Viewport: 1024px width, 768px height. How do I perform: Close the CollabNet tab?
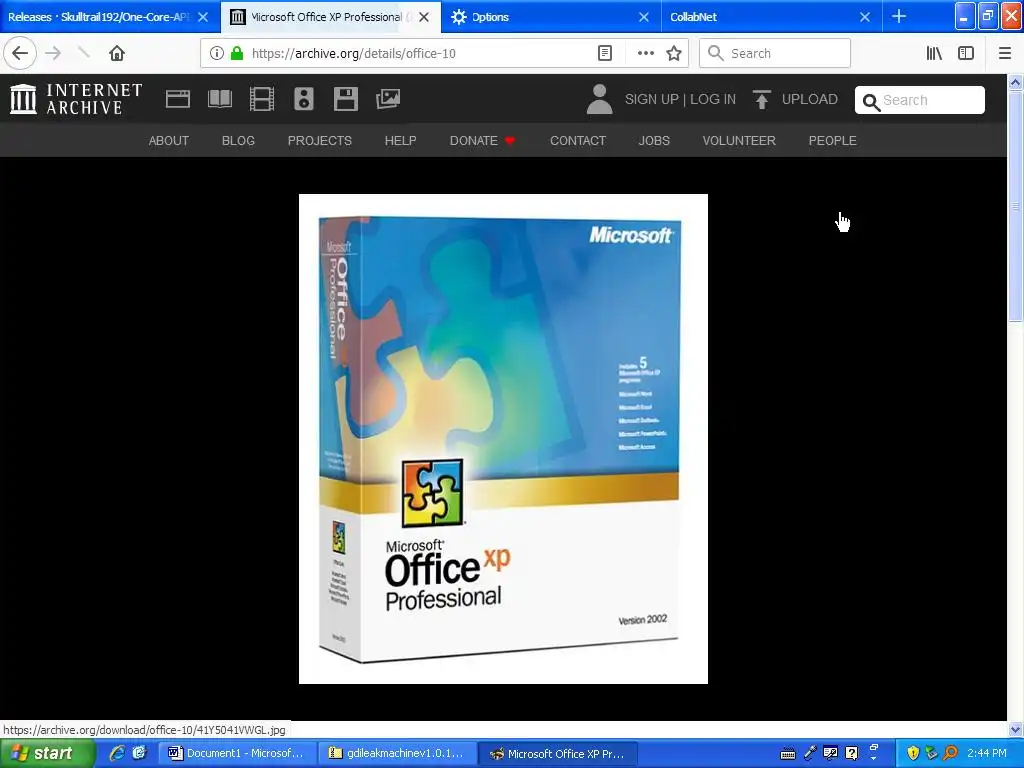pyautogui.click(x=865, y=17)
